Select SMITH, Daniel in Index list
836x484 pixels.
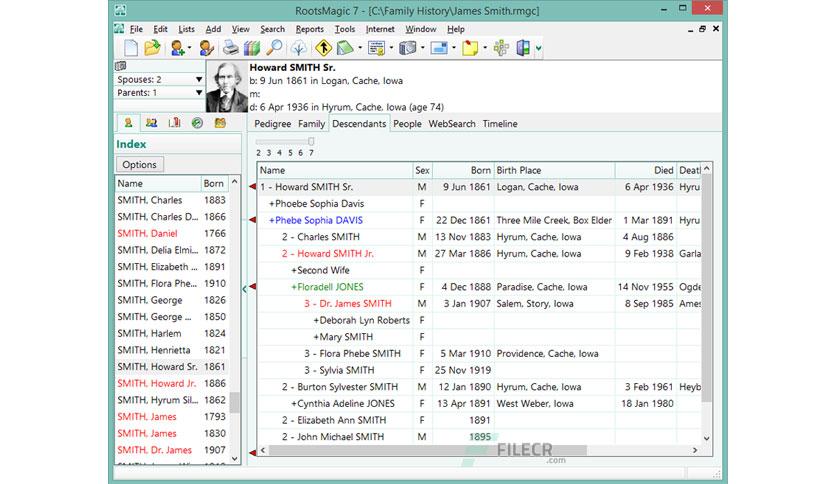pos(172,233)
